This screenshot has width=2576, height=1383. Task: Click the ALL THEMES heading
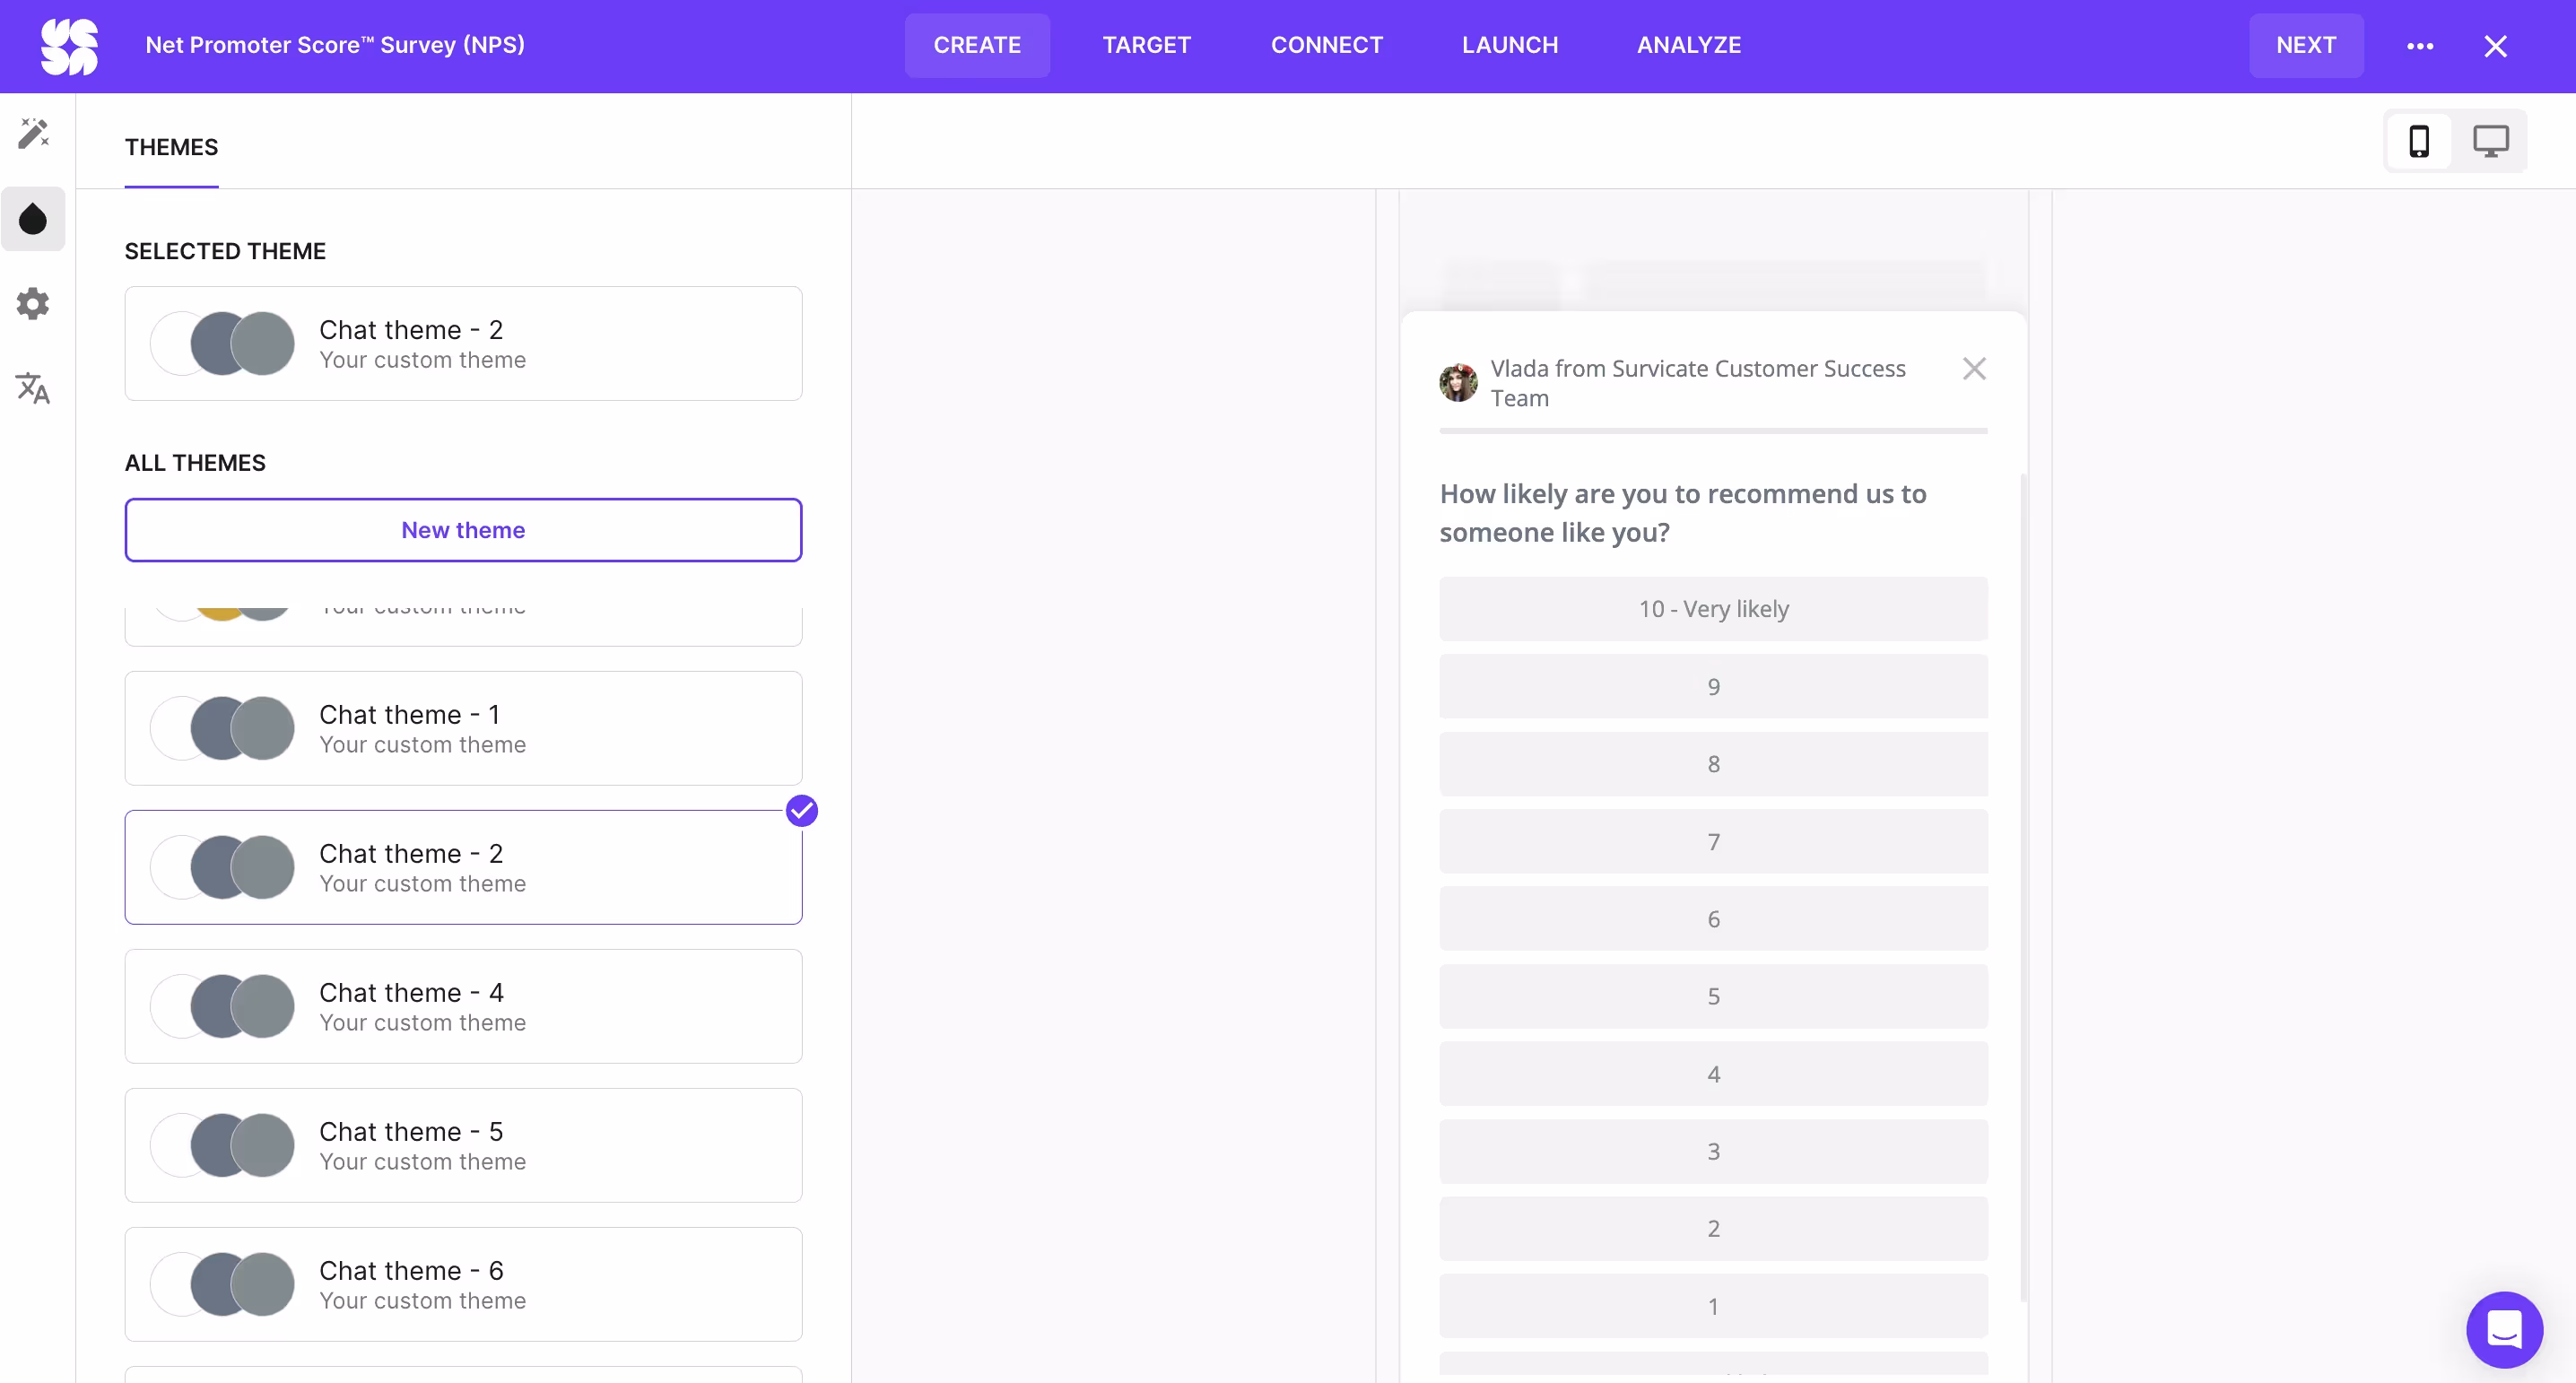pos(195,463)
